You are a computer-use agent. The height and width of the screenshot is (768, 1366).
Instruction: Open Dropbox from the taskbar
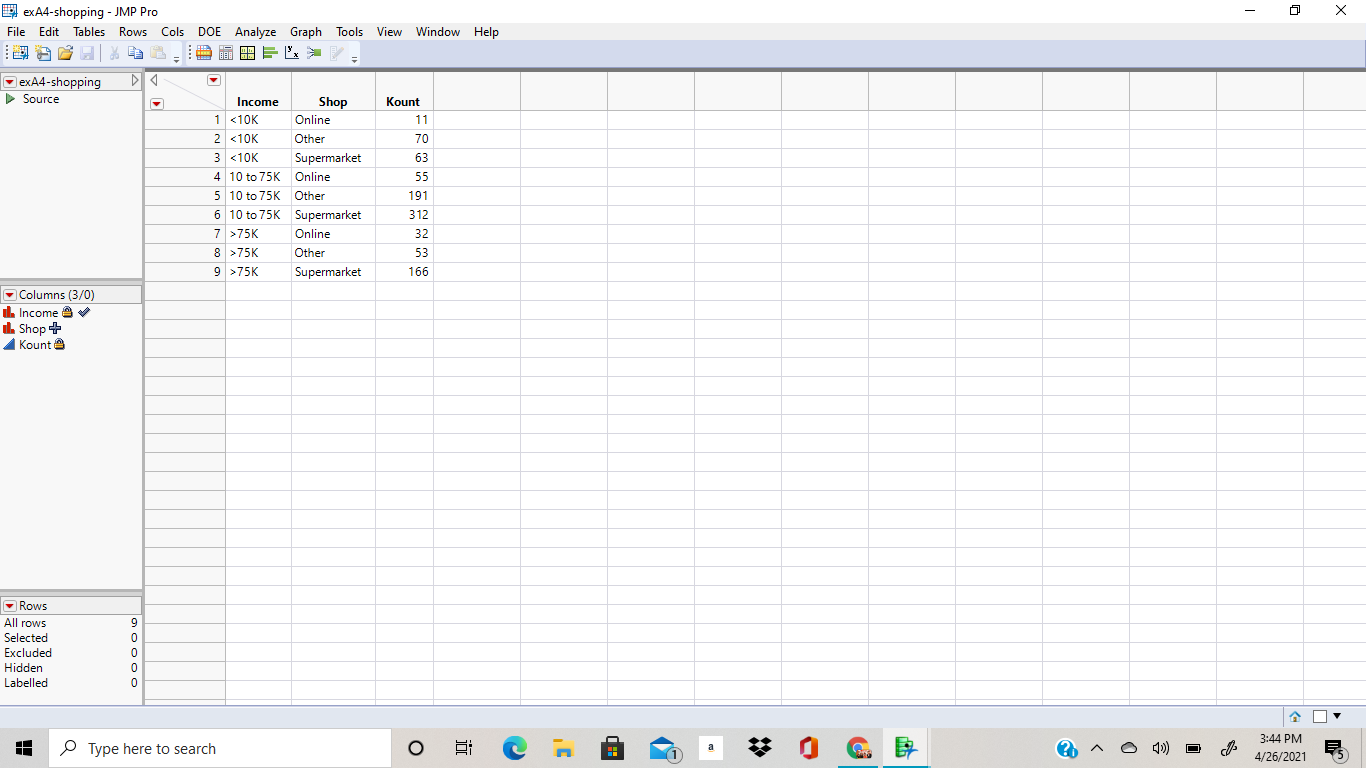pyautogui.click(x=760, y=748)
